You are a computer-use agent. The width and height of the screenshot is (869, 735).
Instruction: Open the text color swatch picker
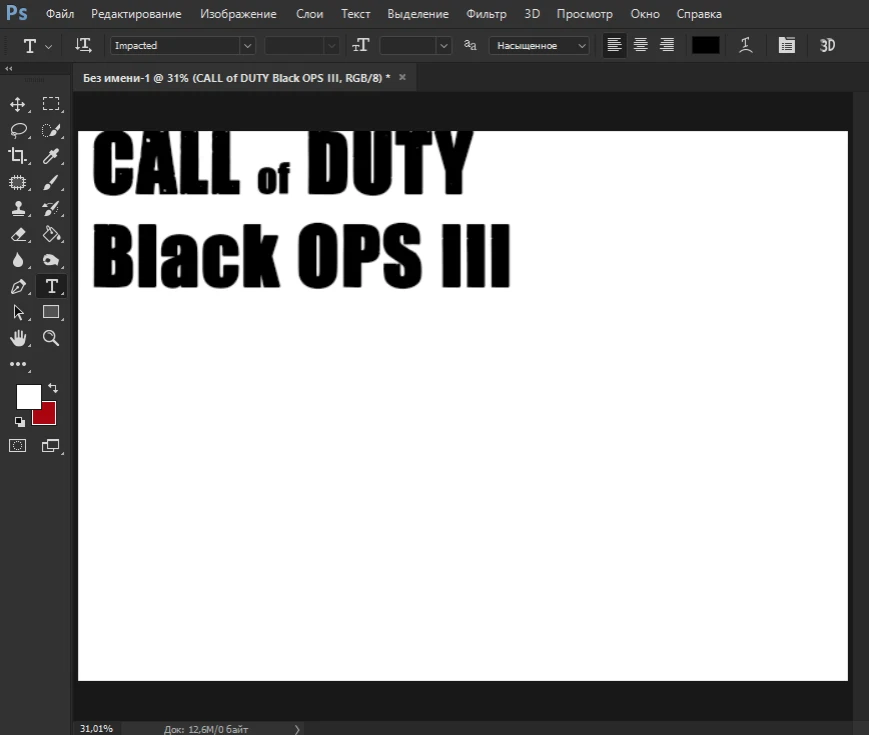point(704,45)
